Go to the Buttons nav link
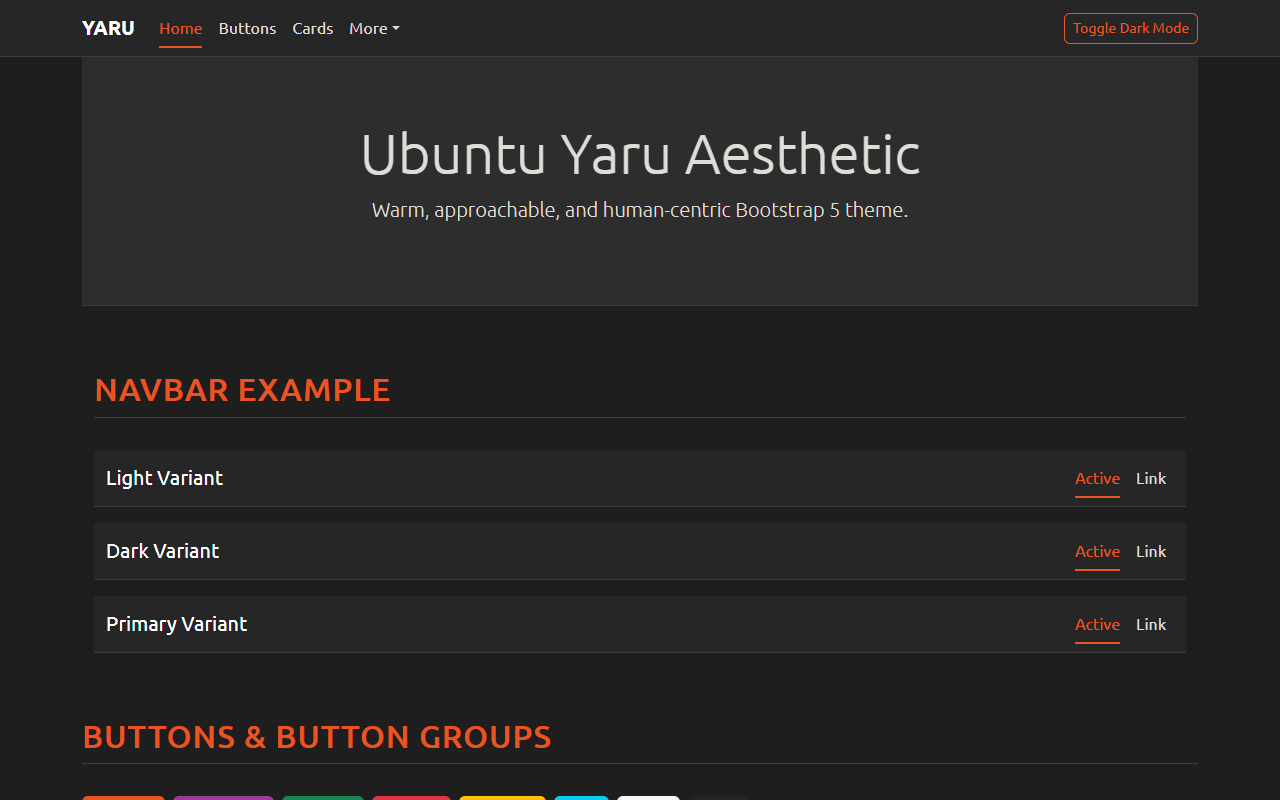This screenshot has height=800, width=1280. pos(247,29)
